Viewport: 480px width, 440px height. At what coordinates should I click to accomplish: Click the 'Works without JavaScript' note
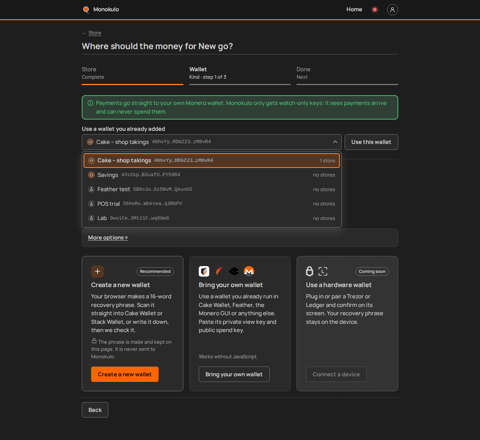pyautogui.click(x=228, y=357)
